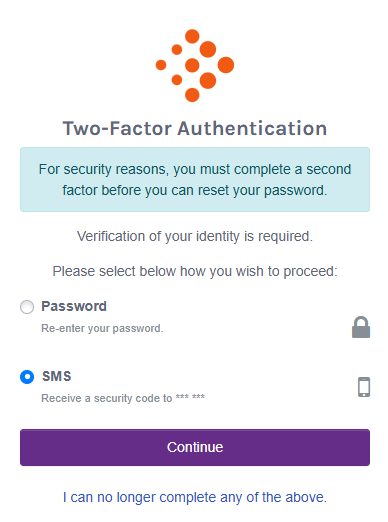Image resolution: width=388 pixels, height=522 pixels.
Task: Click the mobile phone icon beside SMS
Action: pyautogui.click(x=364, y=387)
